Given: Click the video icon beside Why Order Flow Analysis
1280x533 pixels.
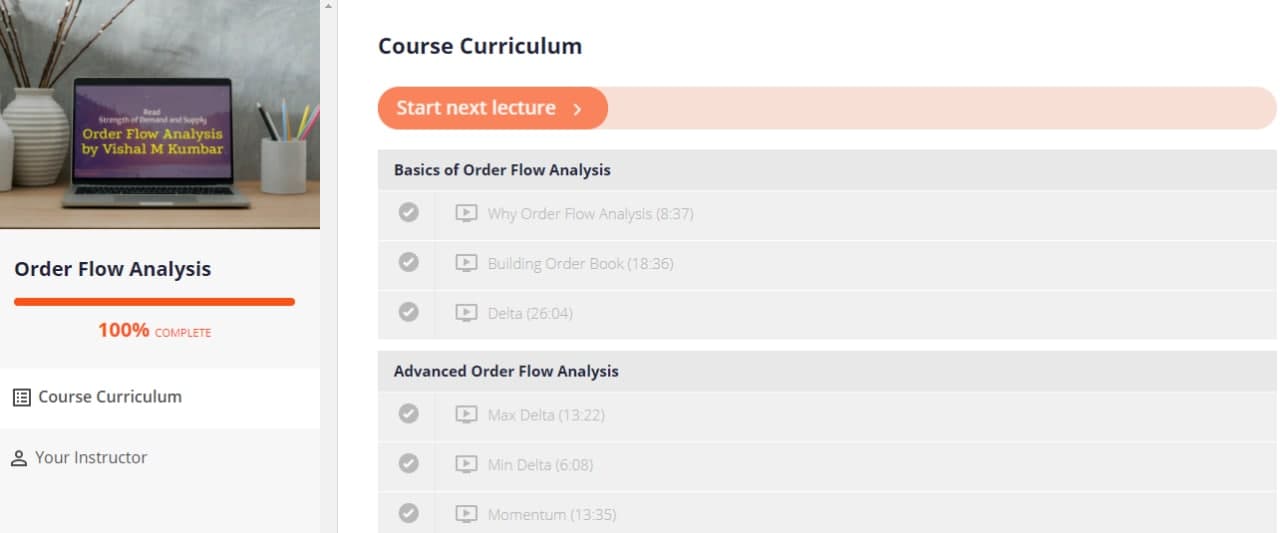Looking at the screenshot, I should tap(466, 213).
